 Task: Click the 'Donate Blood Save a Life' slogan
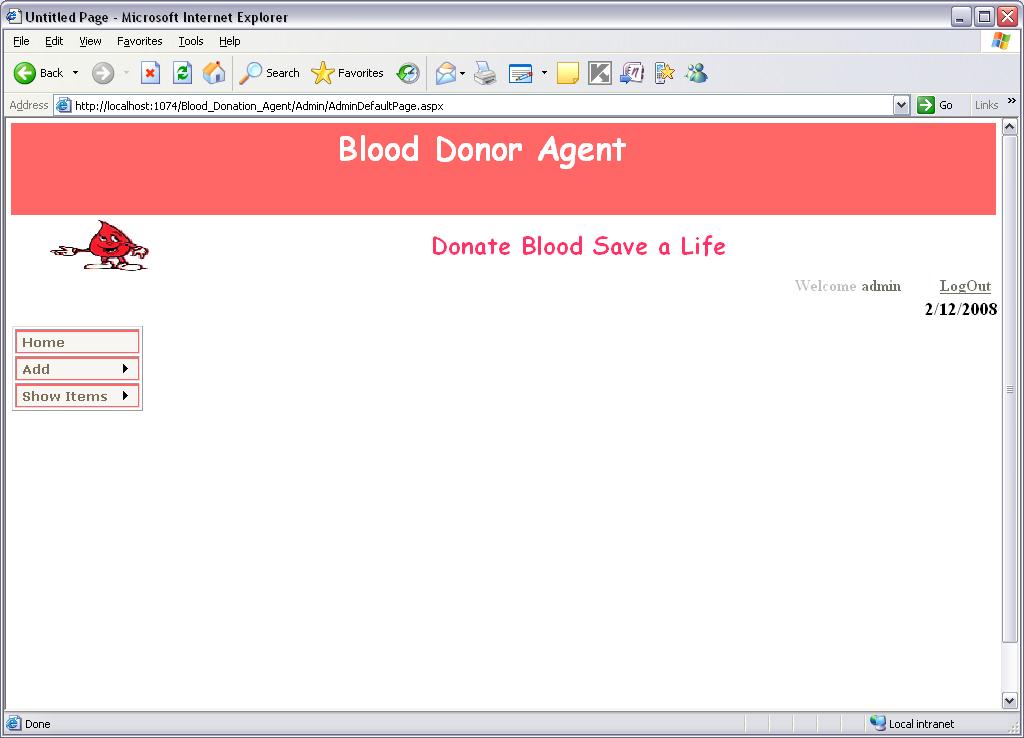(579, 246)
